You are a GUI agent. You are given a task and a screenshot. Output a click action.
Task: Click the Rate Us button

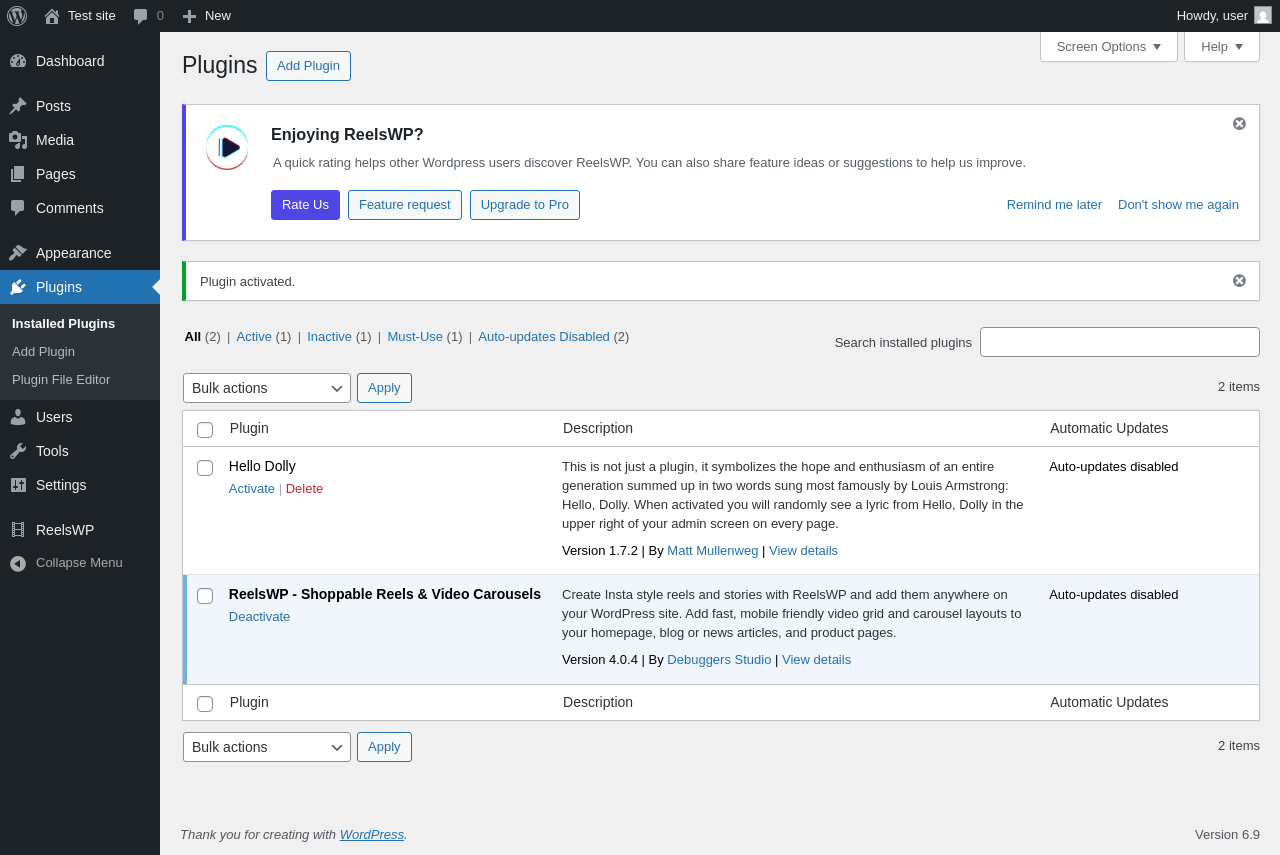coord(305,205)
